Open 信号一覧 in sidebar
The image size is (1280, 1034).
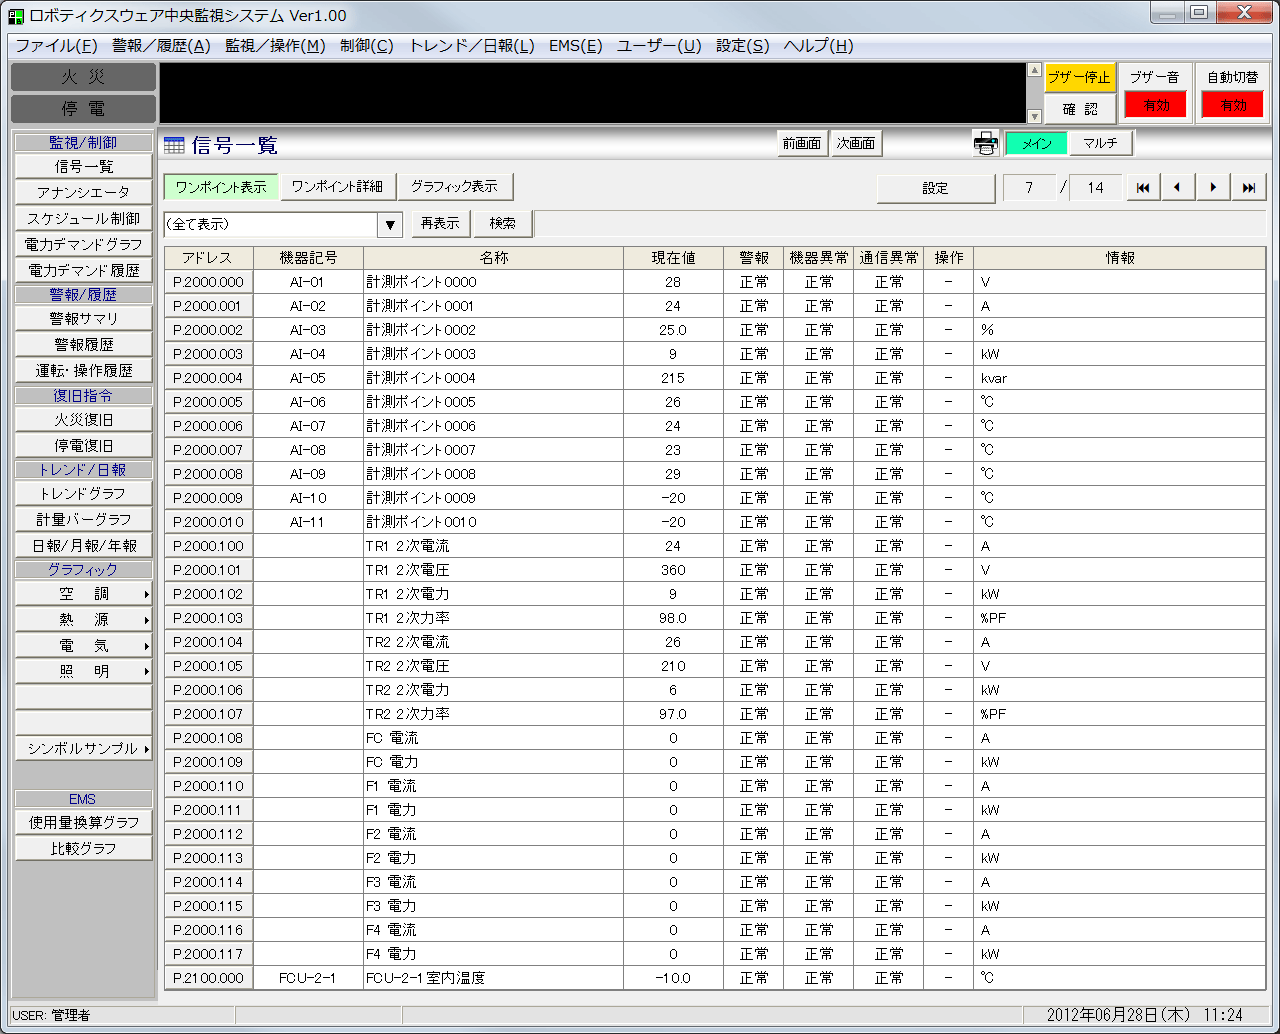(x=84, y=167)
